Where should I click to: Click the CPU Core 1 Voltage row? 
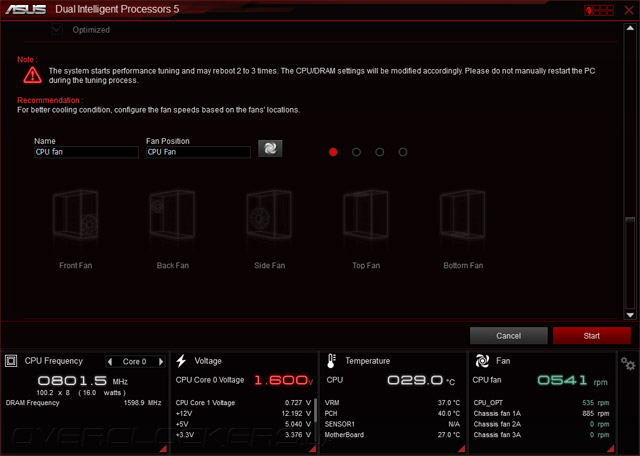pos(243,403)
